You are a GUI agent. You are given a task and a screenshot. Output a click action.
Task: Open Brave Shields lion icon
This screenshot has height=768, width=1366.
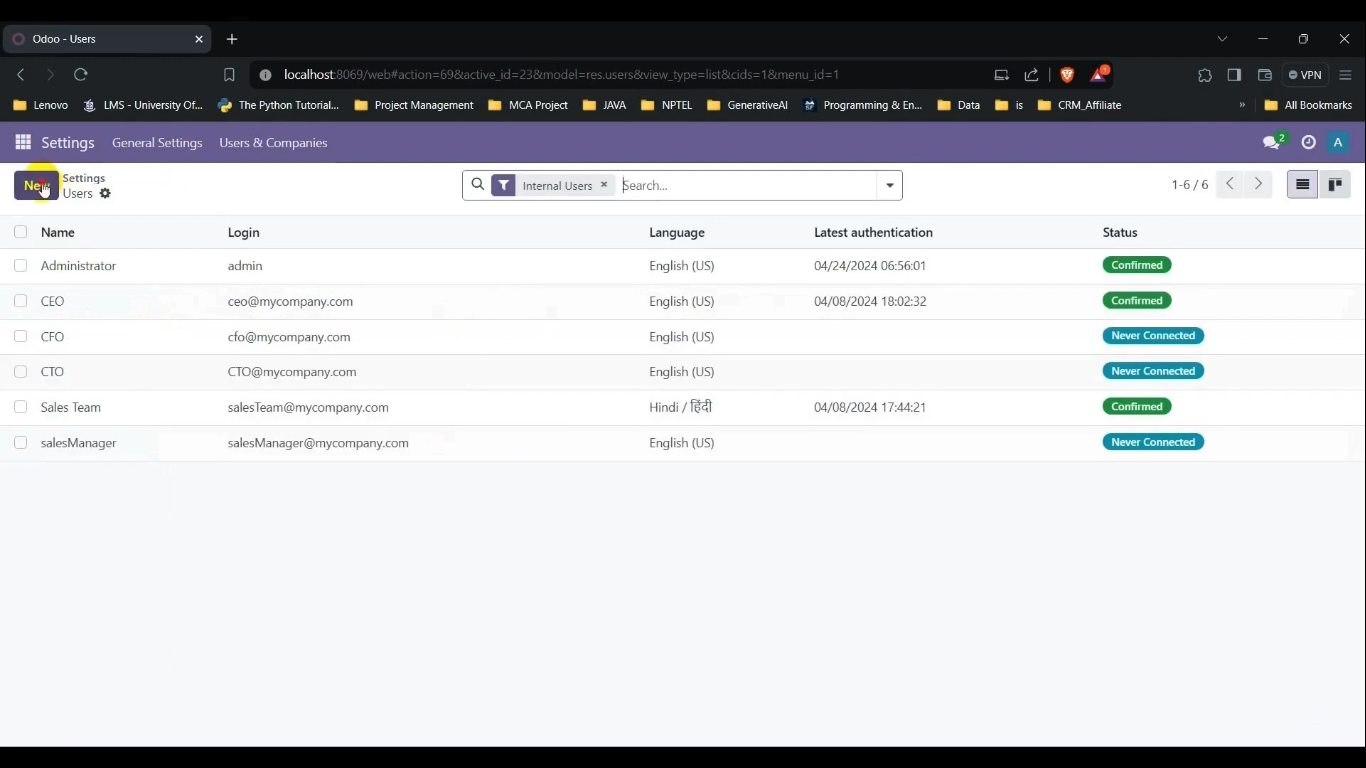pyautogui.click(x=1067, y=75)
